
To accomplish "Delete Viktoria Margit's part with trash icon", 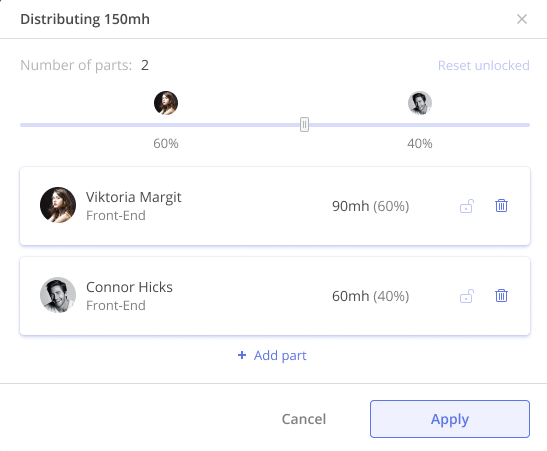I will pos(501,205).
